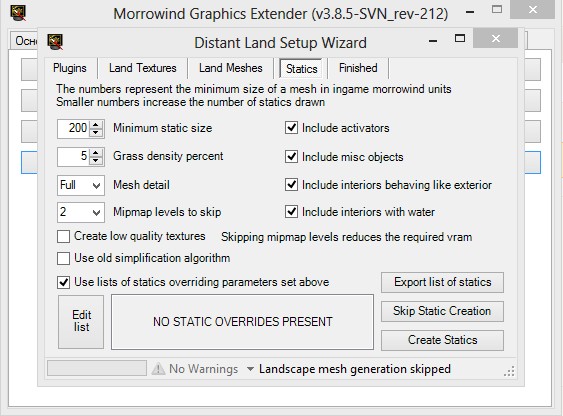Click the Distant Land Setup Wizard app icon
This screenshot has height=416, width=563.
(55, 42)
